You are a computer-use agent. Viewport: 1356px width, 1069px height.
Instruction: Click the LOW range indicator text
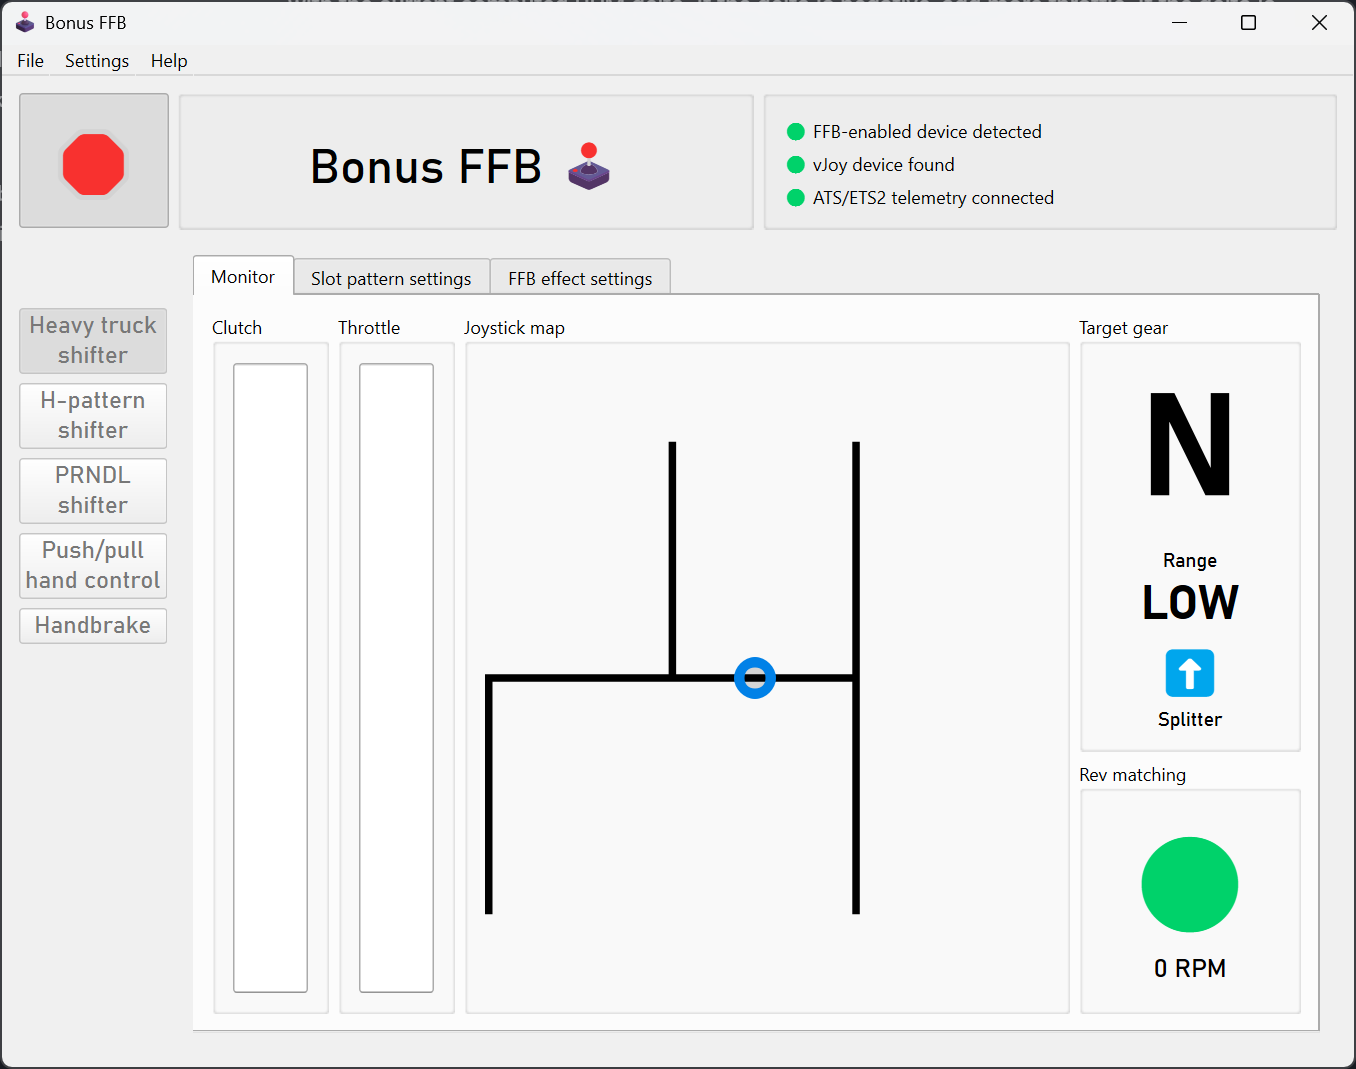tap(1190, 602)
